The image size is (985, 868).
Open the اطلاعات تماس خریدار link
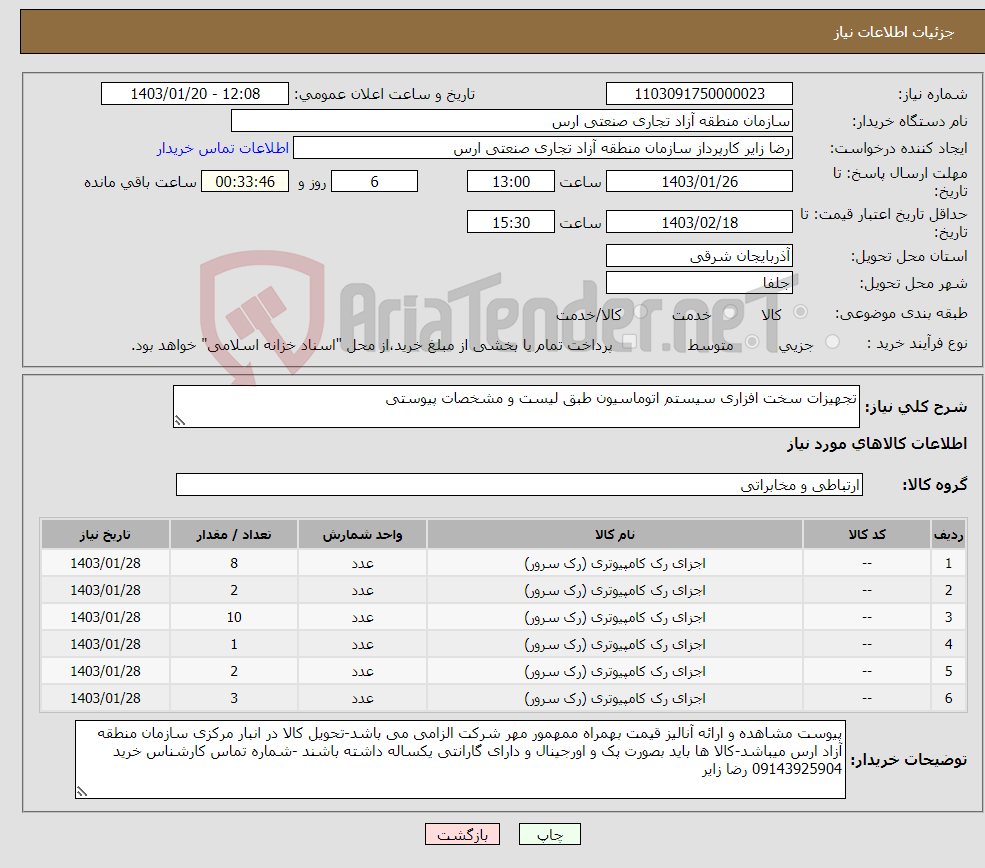point(222,148)
